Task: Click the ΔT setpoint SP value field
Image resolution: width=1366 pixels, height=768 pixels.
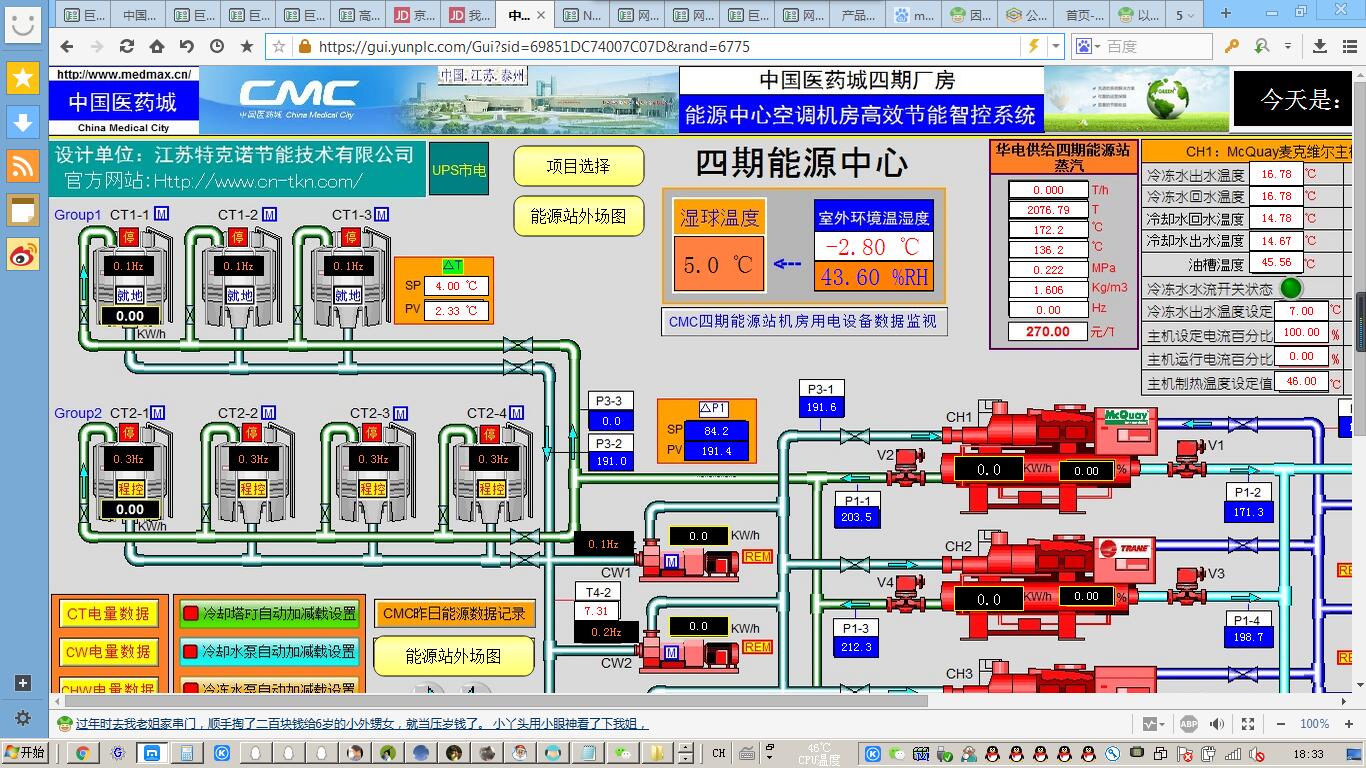Action: click(x=457, y=286)
